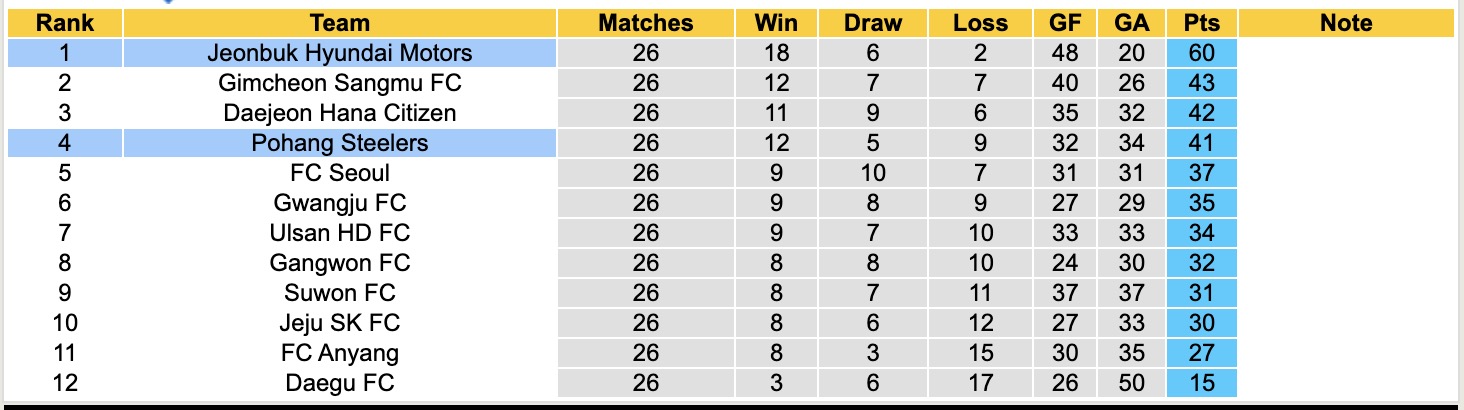Select the Draw column header
1464x410 pixels.
coord(872,23)
